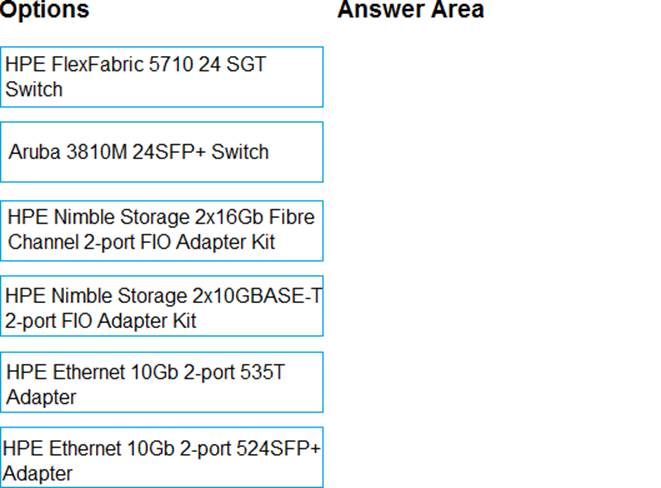This screenshot has height=488, width=661.
Task: Click the Options heading
Action: 45,10
